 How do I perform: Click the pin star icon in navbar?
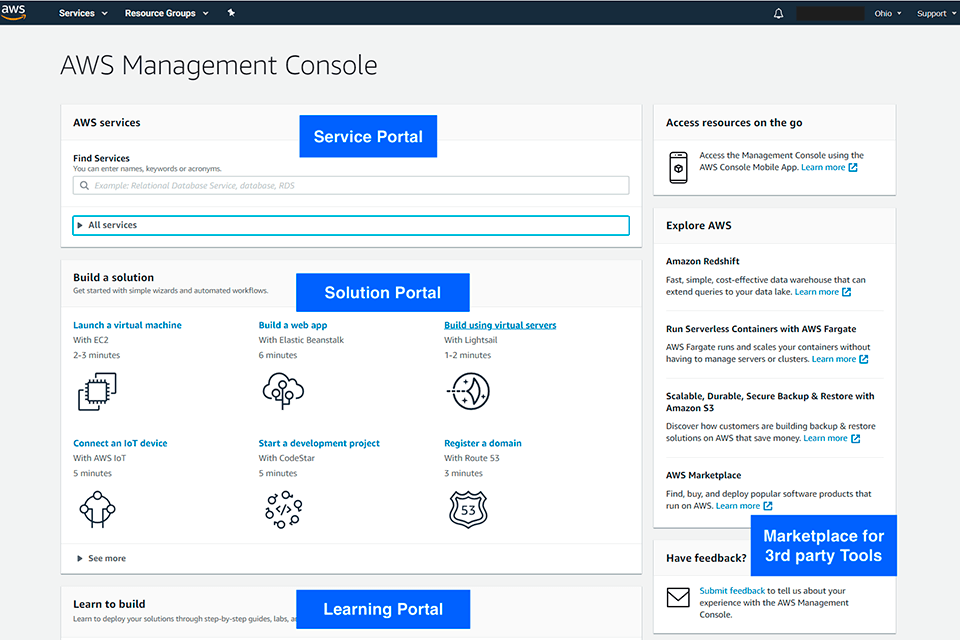231,12
